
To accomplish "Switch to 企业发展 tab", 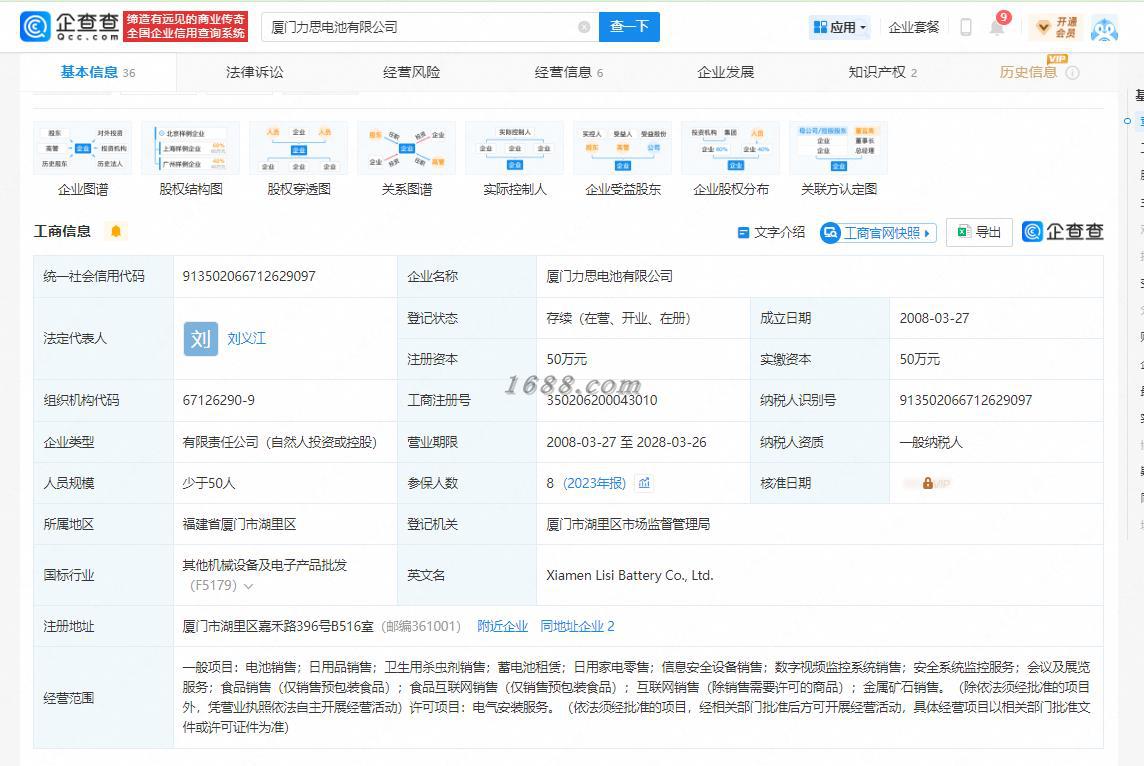I will coord(725,72).
